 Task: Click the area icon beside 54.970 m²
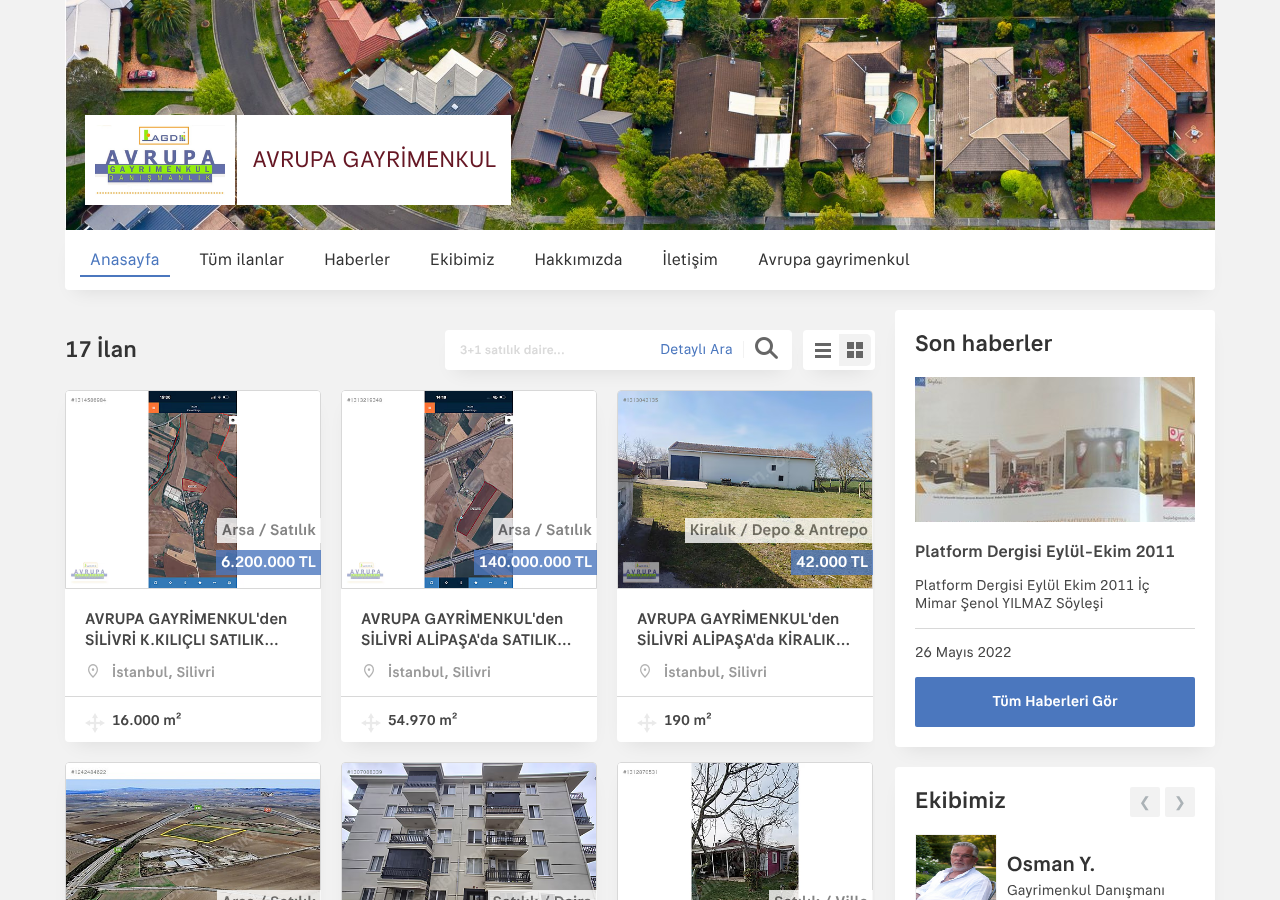(371, 722)
